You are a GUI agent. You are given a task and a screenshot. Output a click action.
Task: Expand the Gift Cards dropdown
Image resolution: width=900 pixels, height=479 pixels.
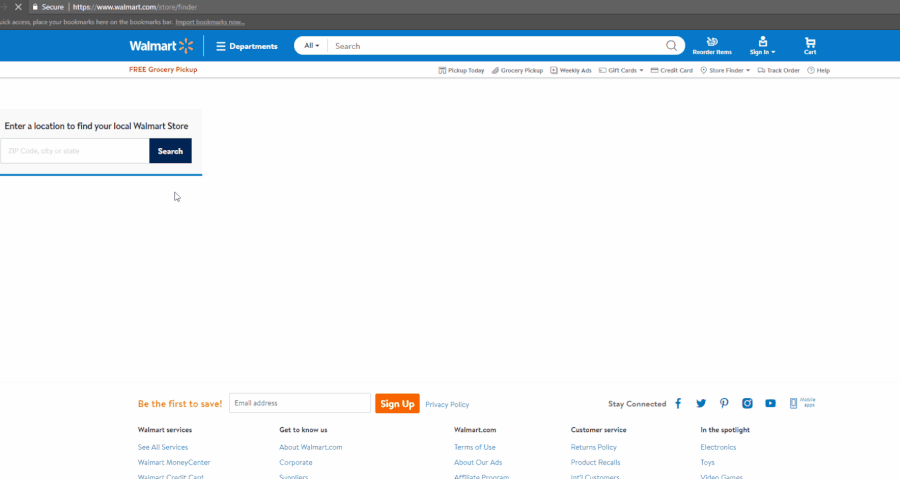tap(621, 71)
